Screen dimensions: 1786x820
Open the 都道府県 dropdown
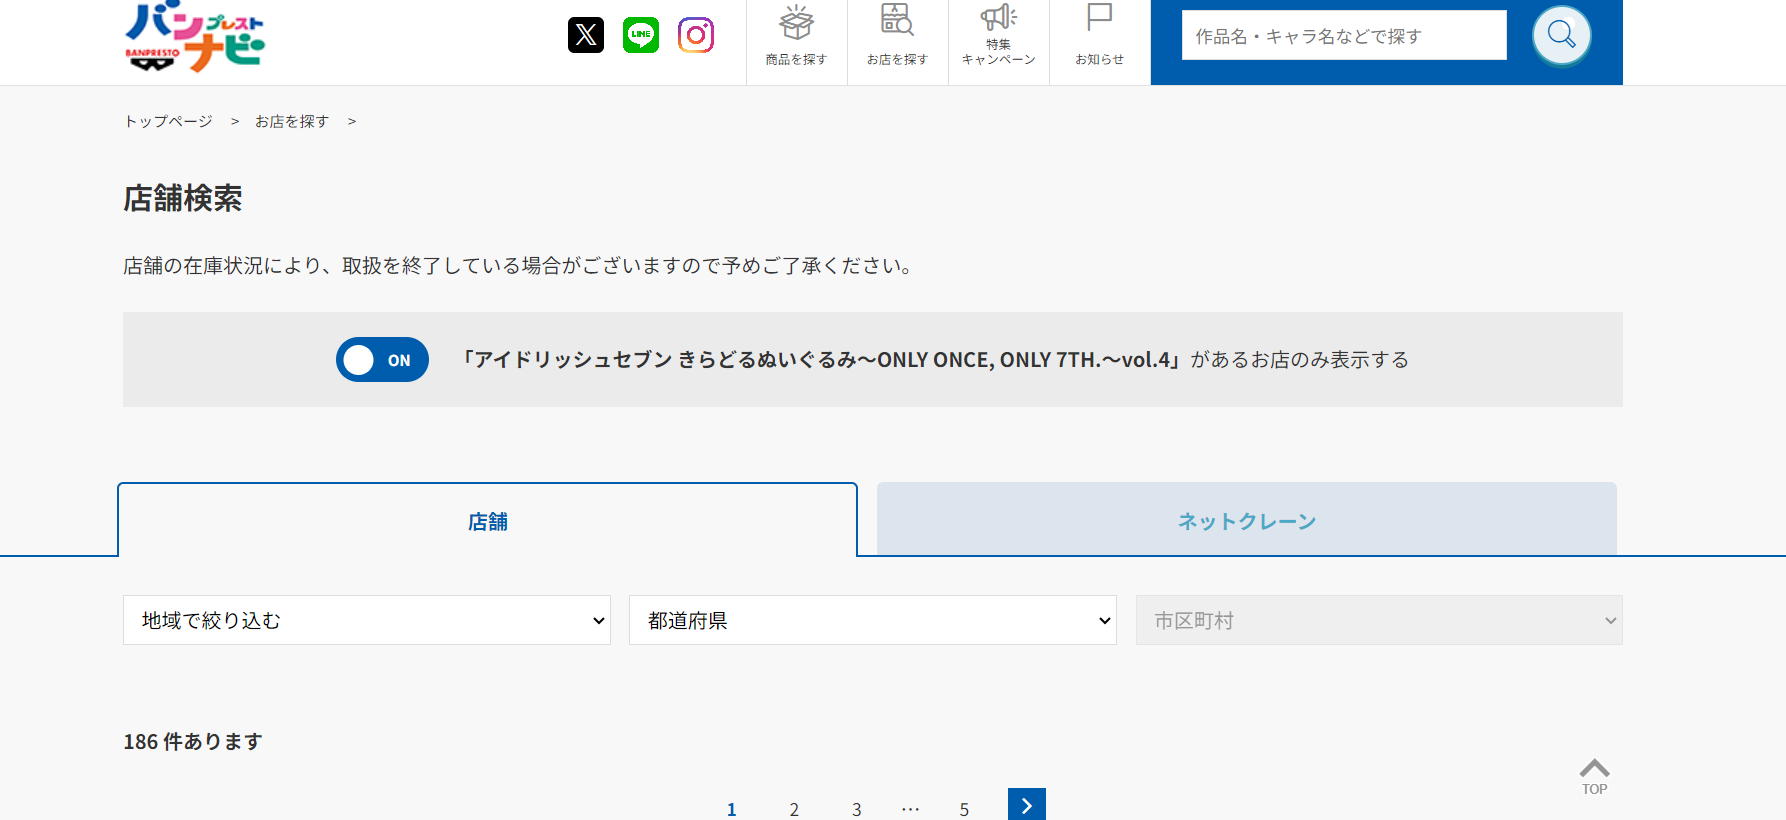pos(873,620)
